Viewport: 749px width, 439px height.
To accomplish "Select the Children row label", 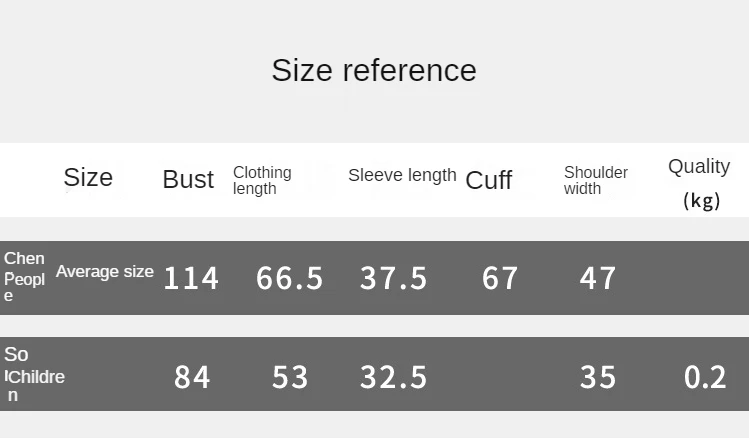I will pos(34,377).
